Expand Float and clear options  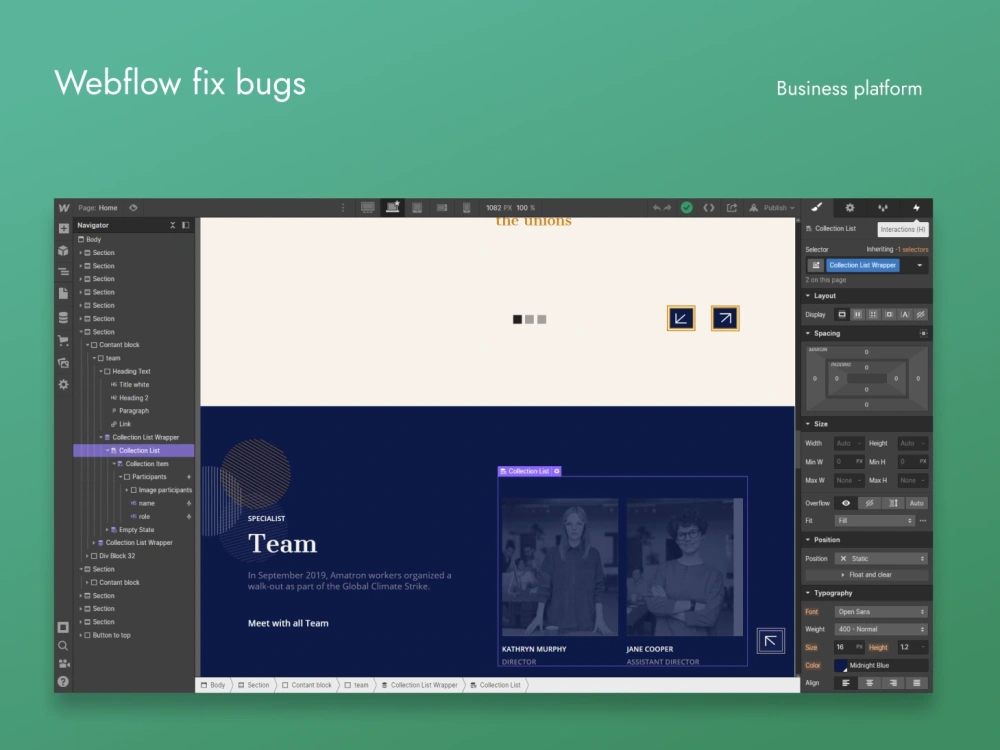[867, 575]
